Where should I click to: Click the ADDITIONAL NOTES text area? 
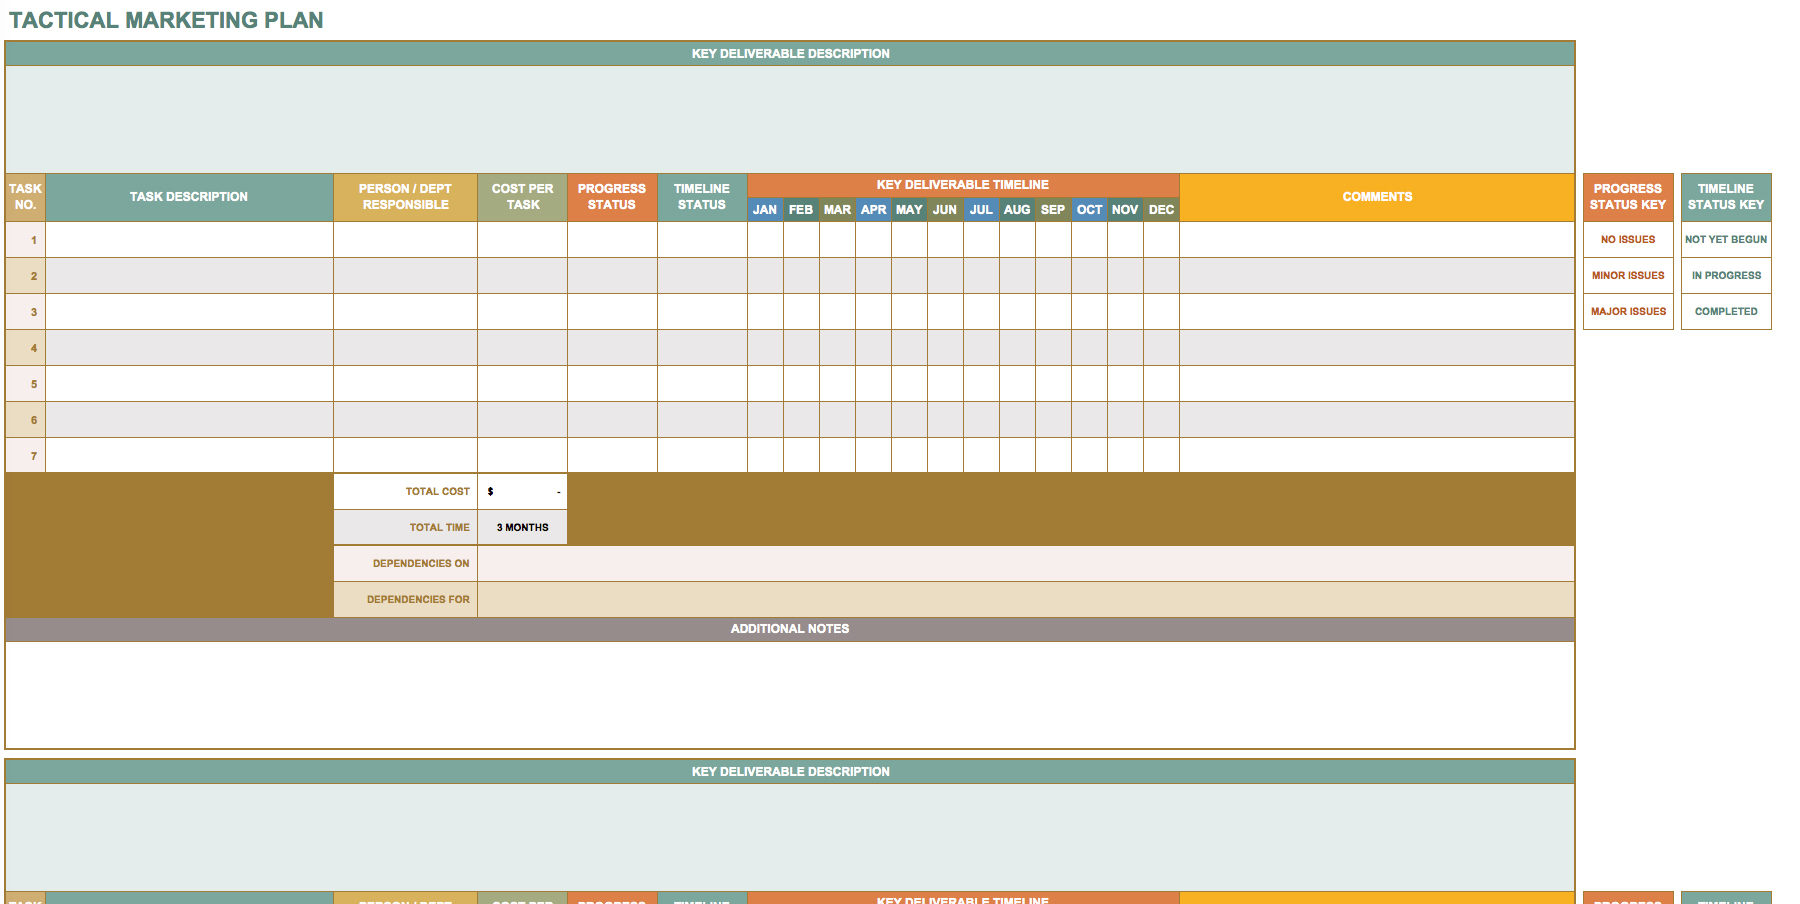789,694
